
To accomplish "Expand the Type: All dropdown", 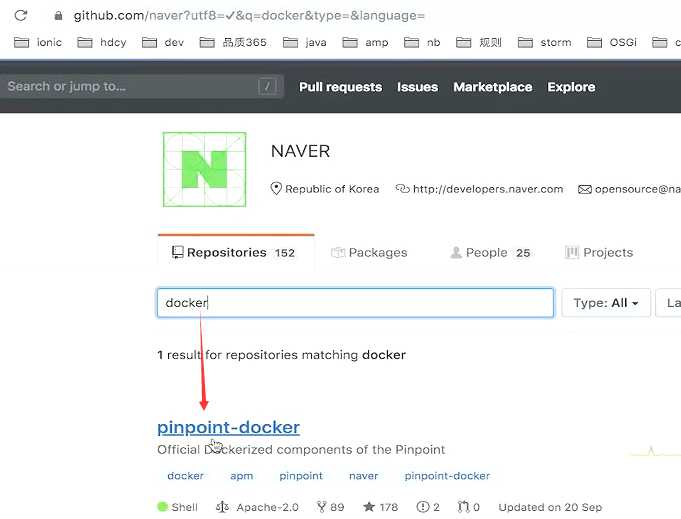I will pyautogui.click(x=606, y=303).
